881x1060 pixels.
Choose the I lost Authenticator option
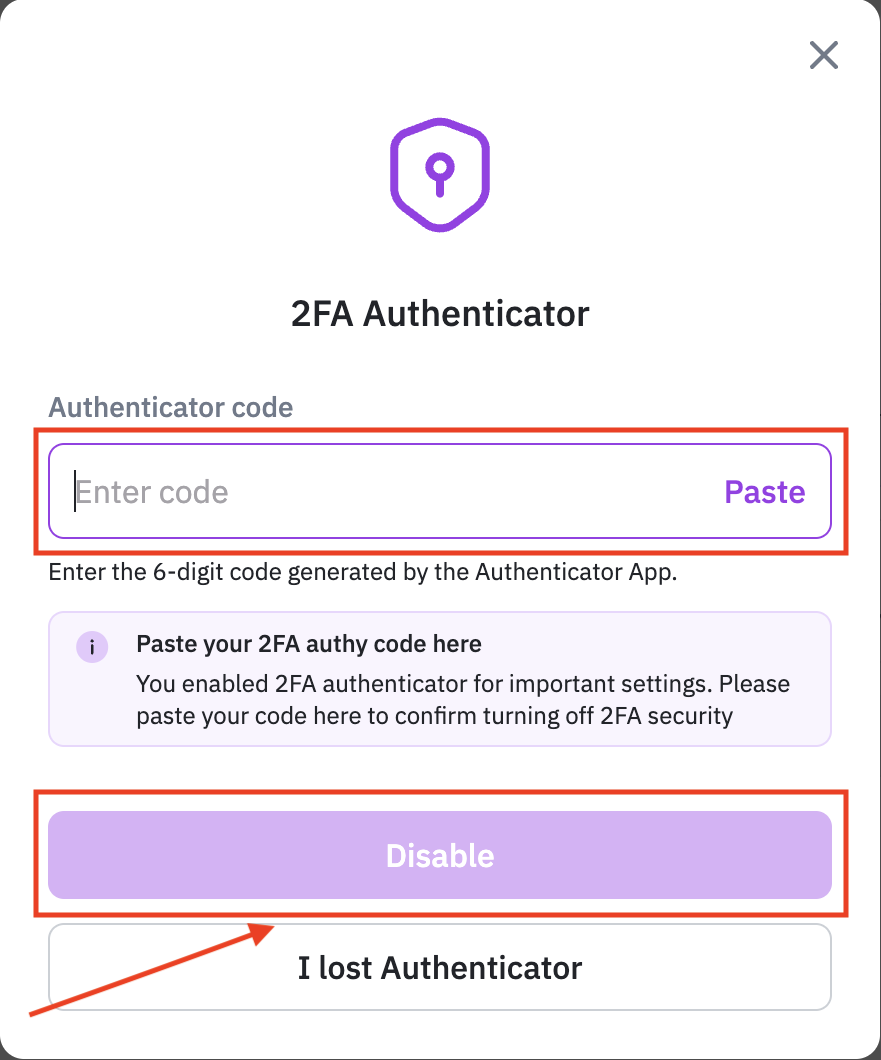440,967
